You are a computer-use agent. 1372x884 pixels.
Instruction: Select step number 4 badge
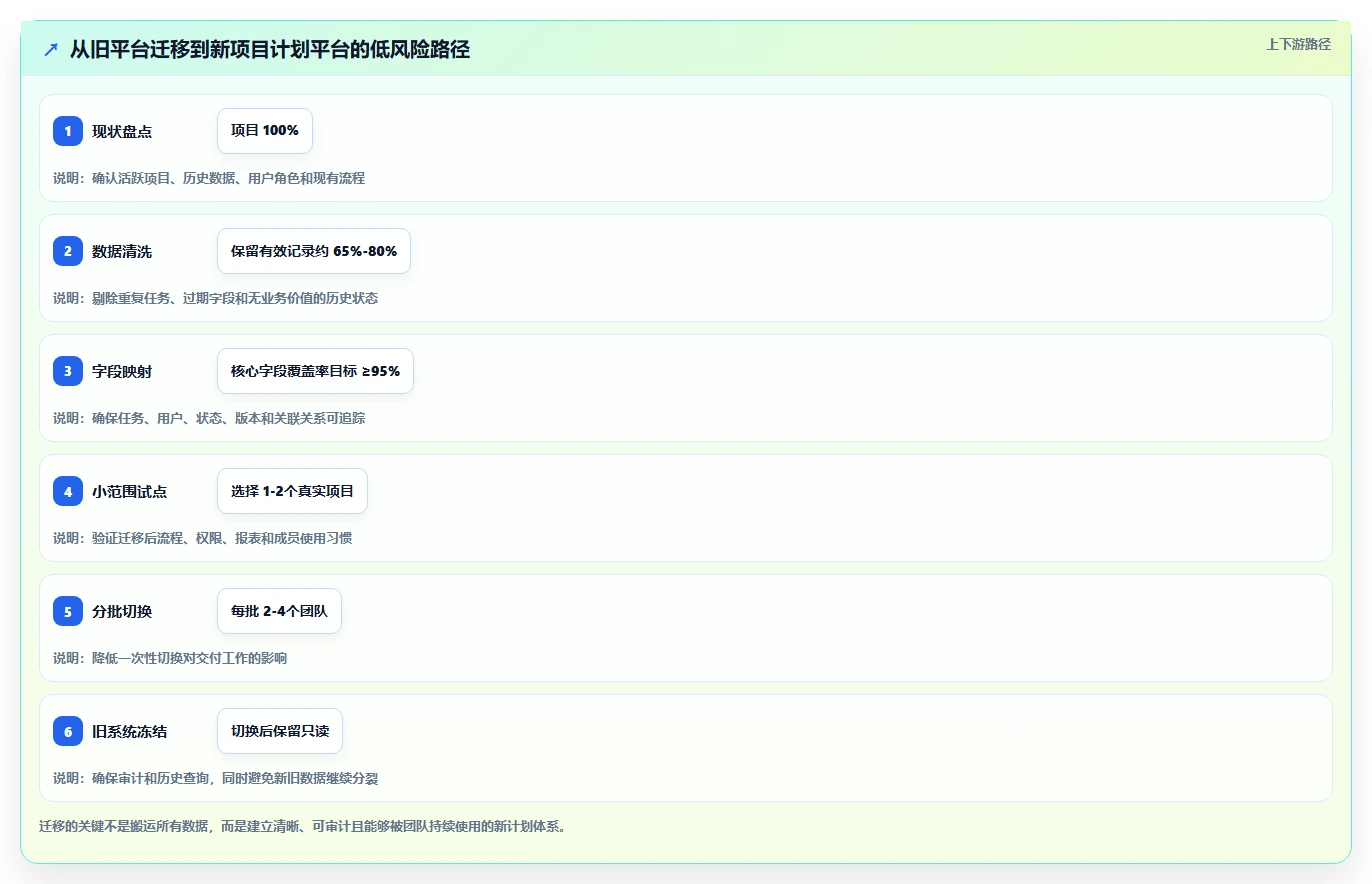pyautogui.click(x=68, y=491)
